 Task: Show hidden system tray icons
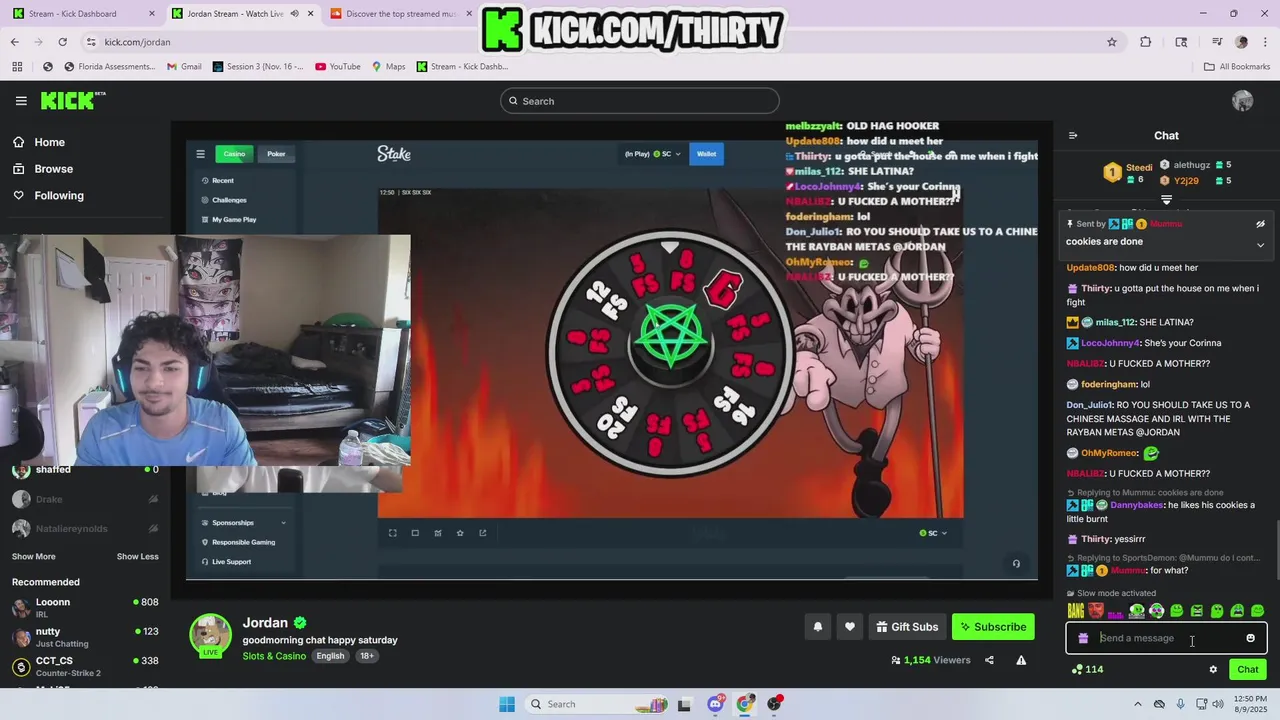pyautogui.click(x=1138, y=704)
